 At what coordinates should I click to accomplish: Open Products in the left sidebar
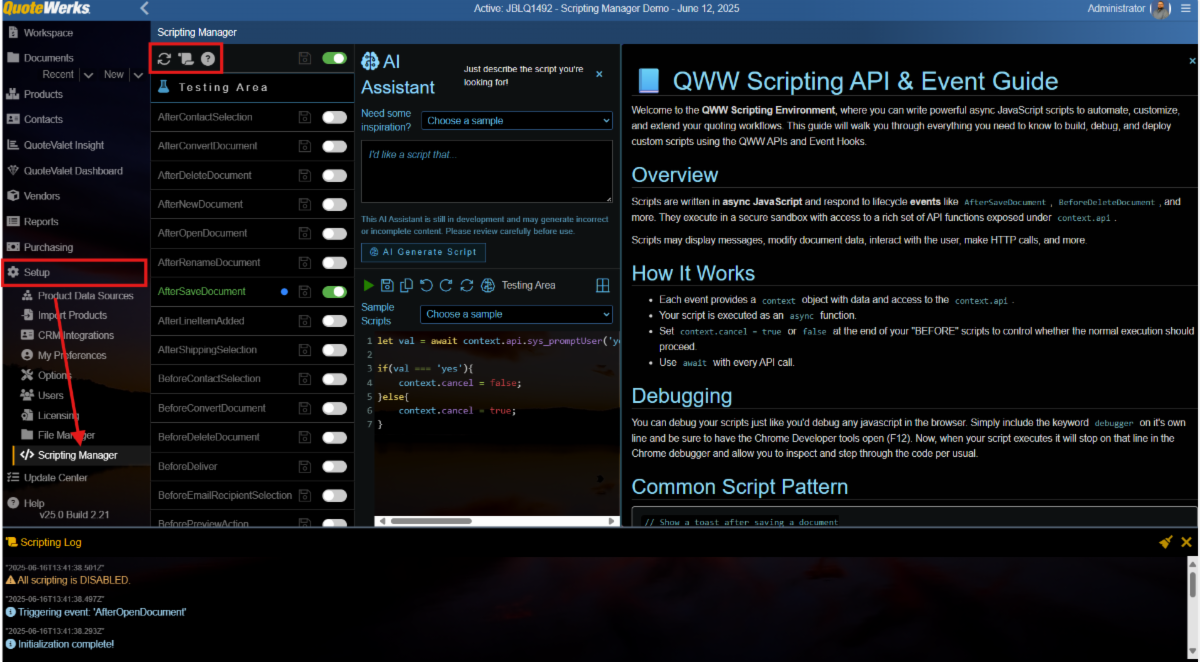click(x=43, y=94)
